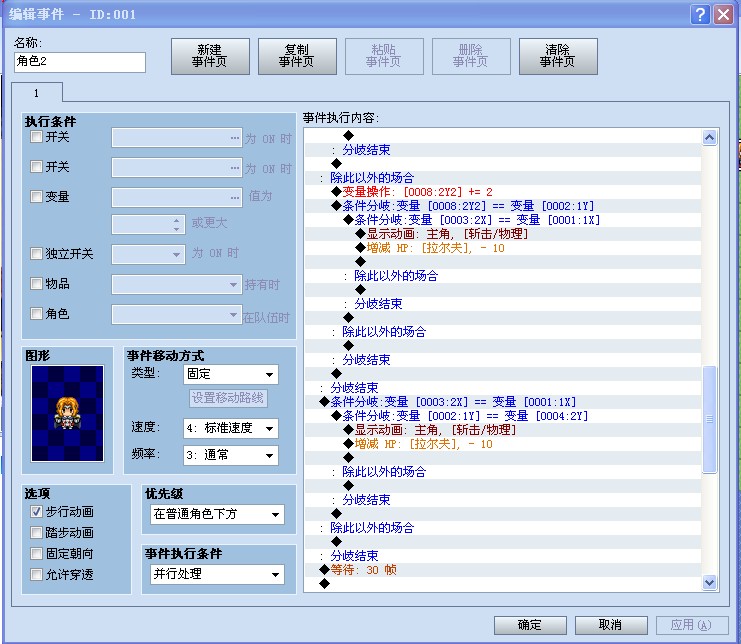Viewport: 741px width, 644px height.
Task: Click the 取消 cancel button
Action: [x=611, y=625]
